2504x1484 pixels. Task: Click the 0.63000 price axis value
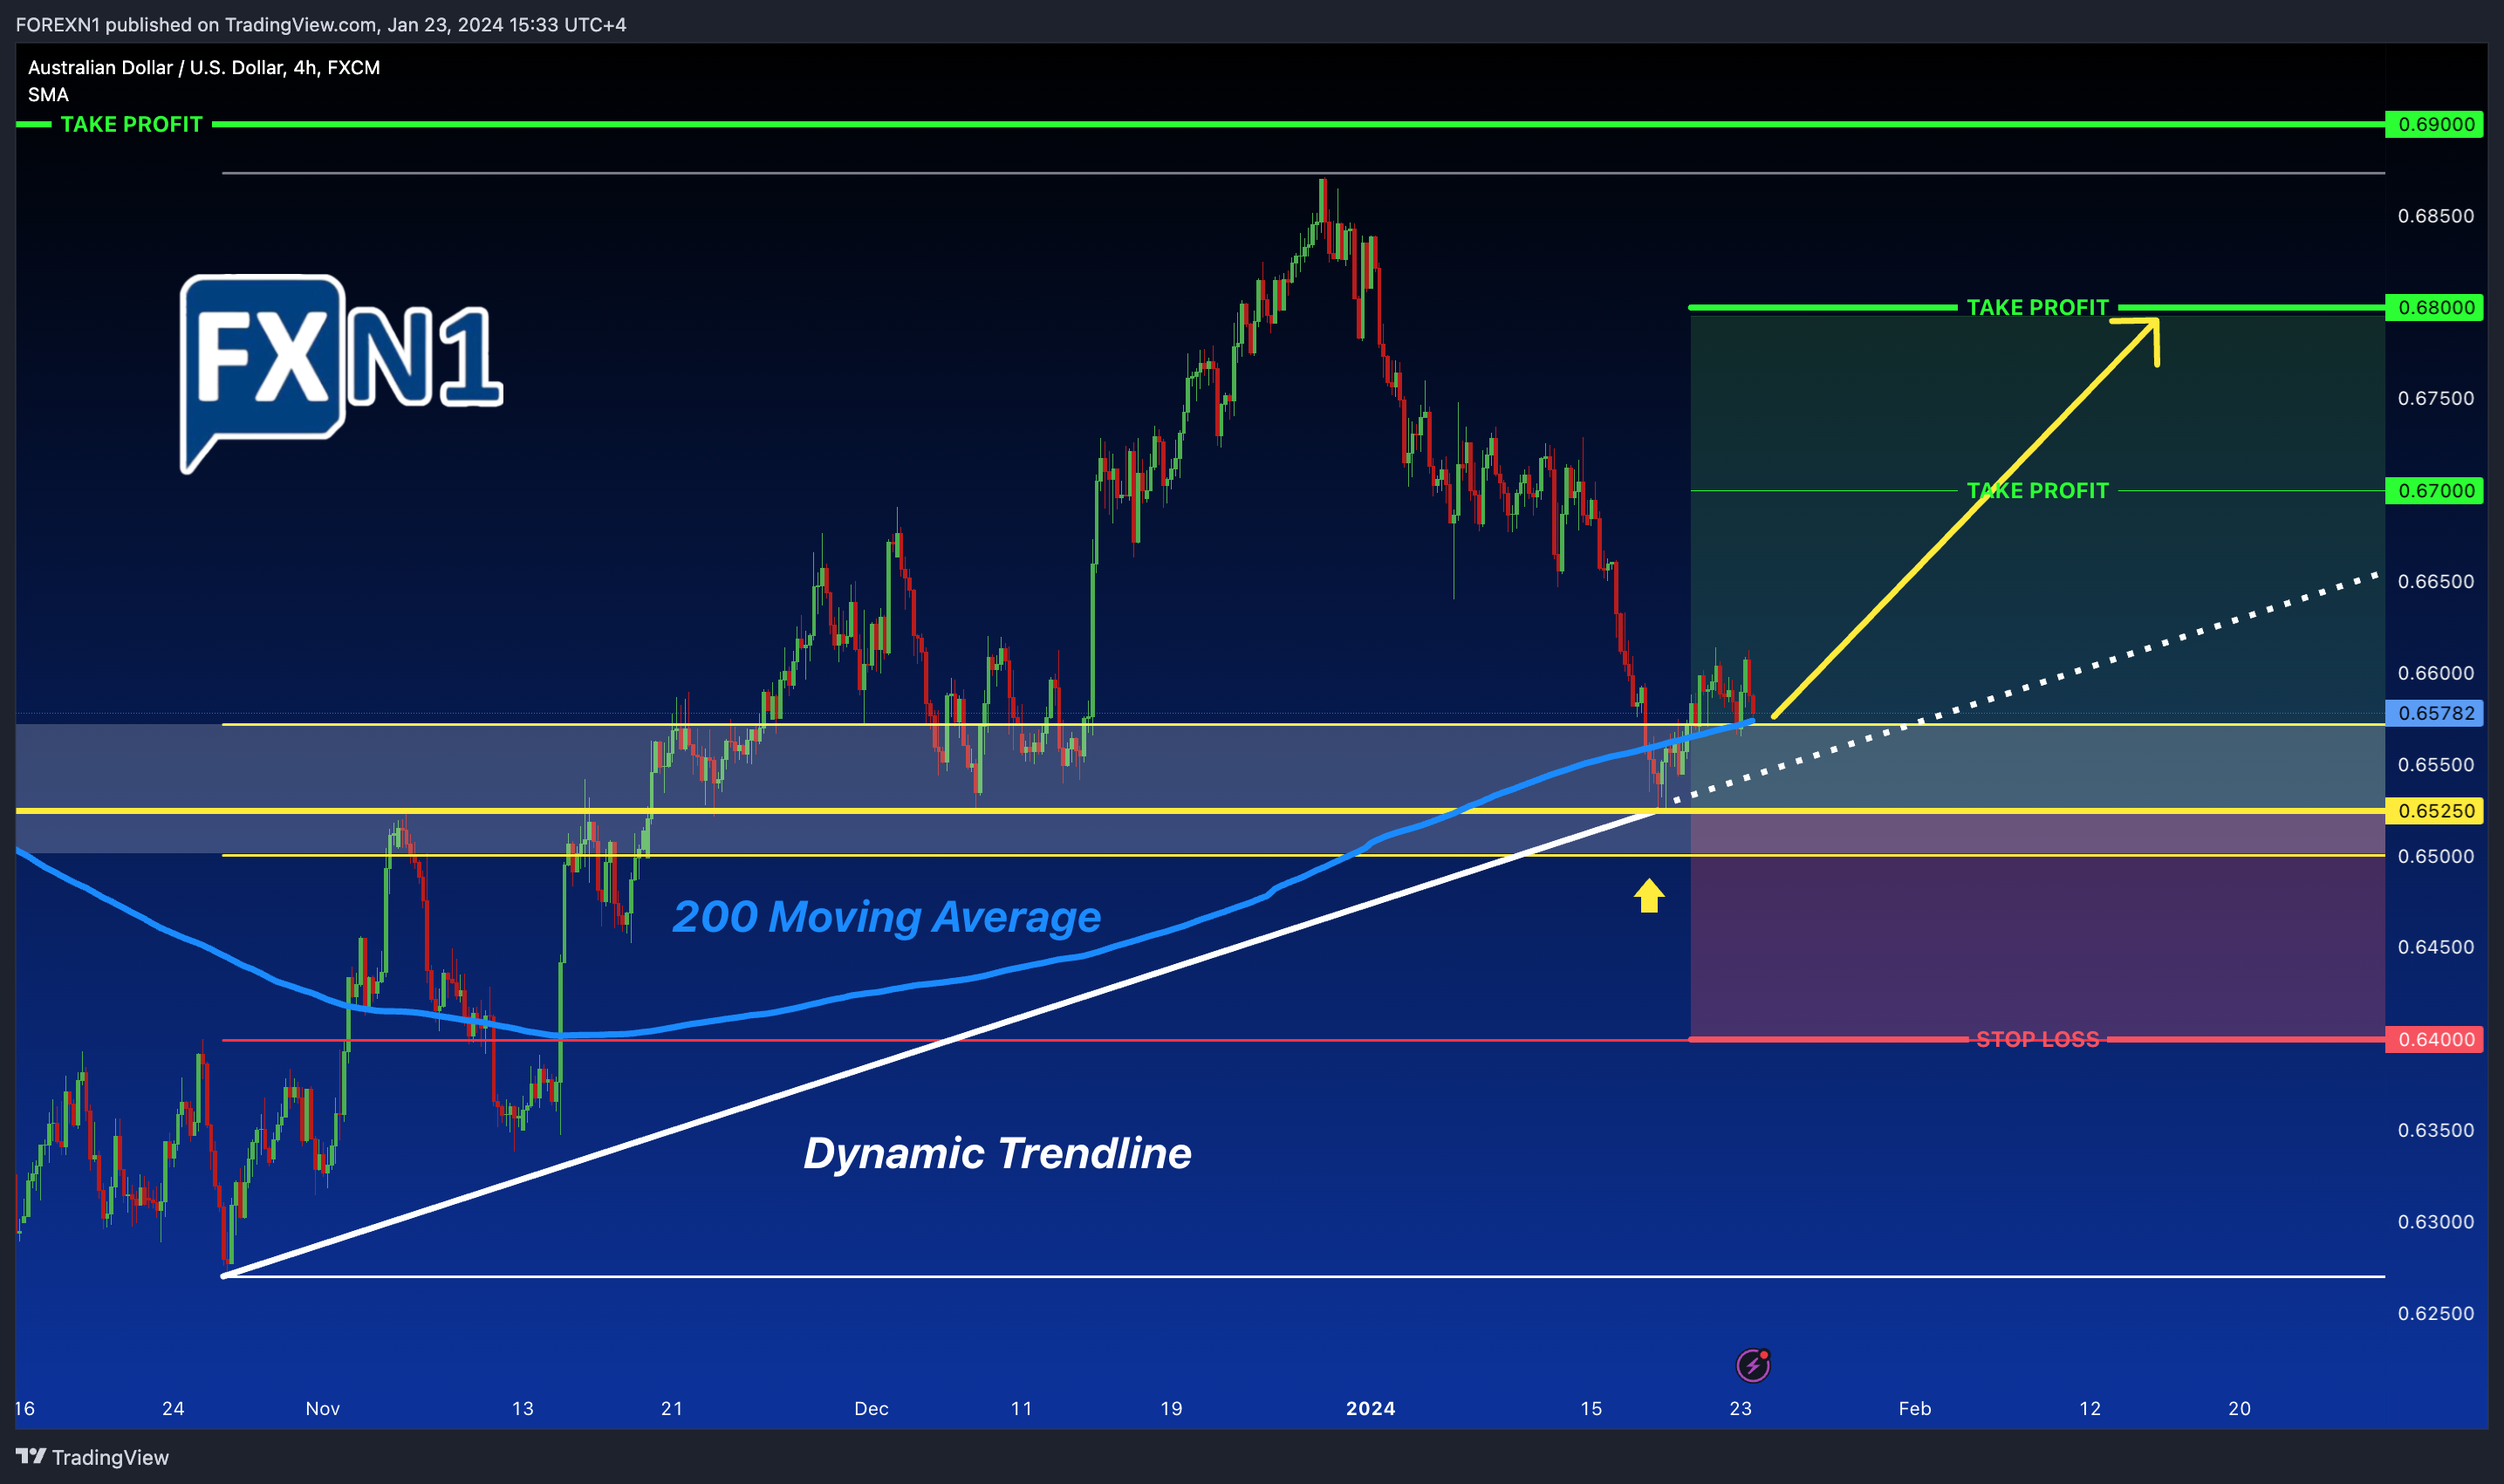[2436, 1222]
